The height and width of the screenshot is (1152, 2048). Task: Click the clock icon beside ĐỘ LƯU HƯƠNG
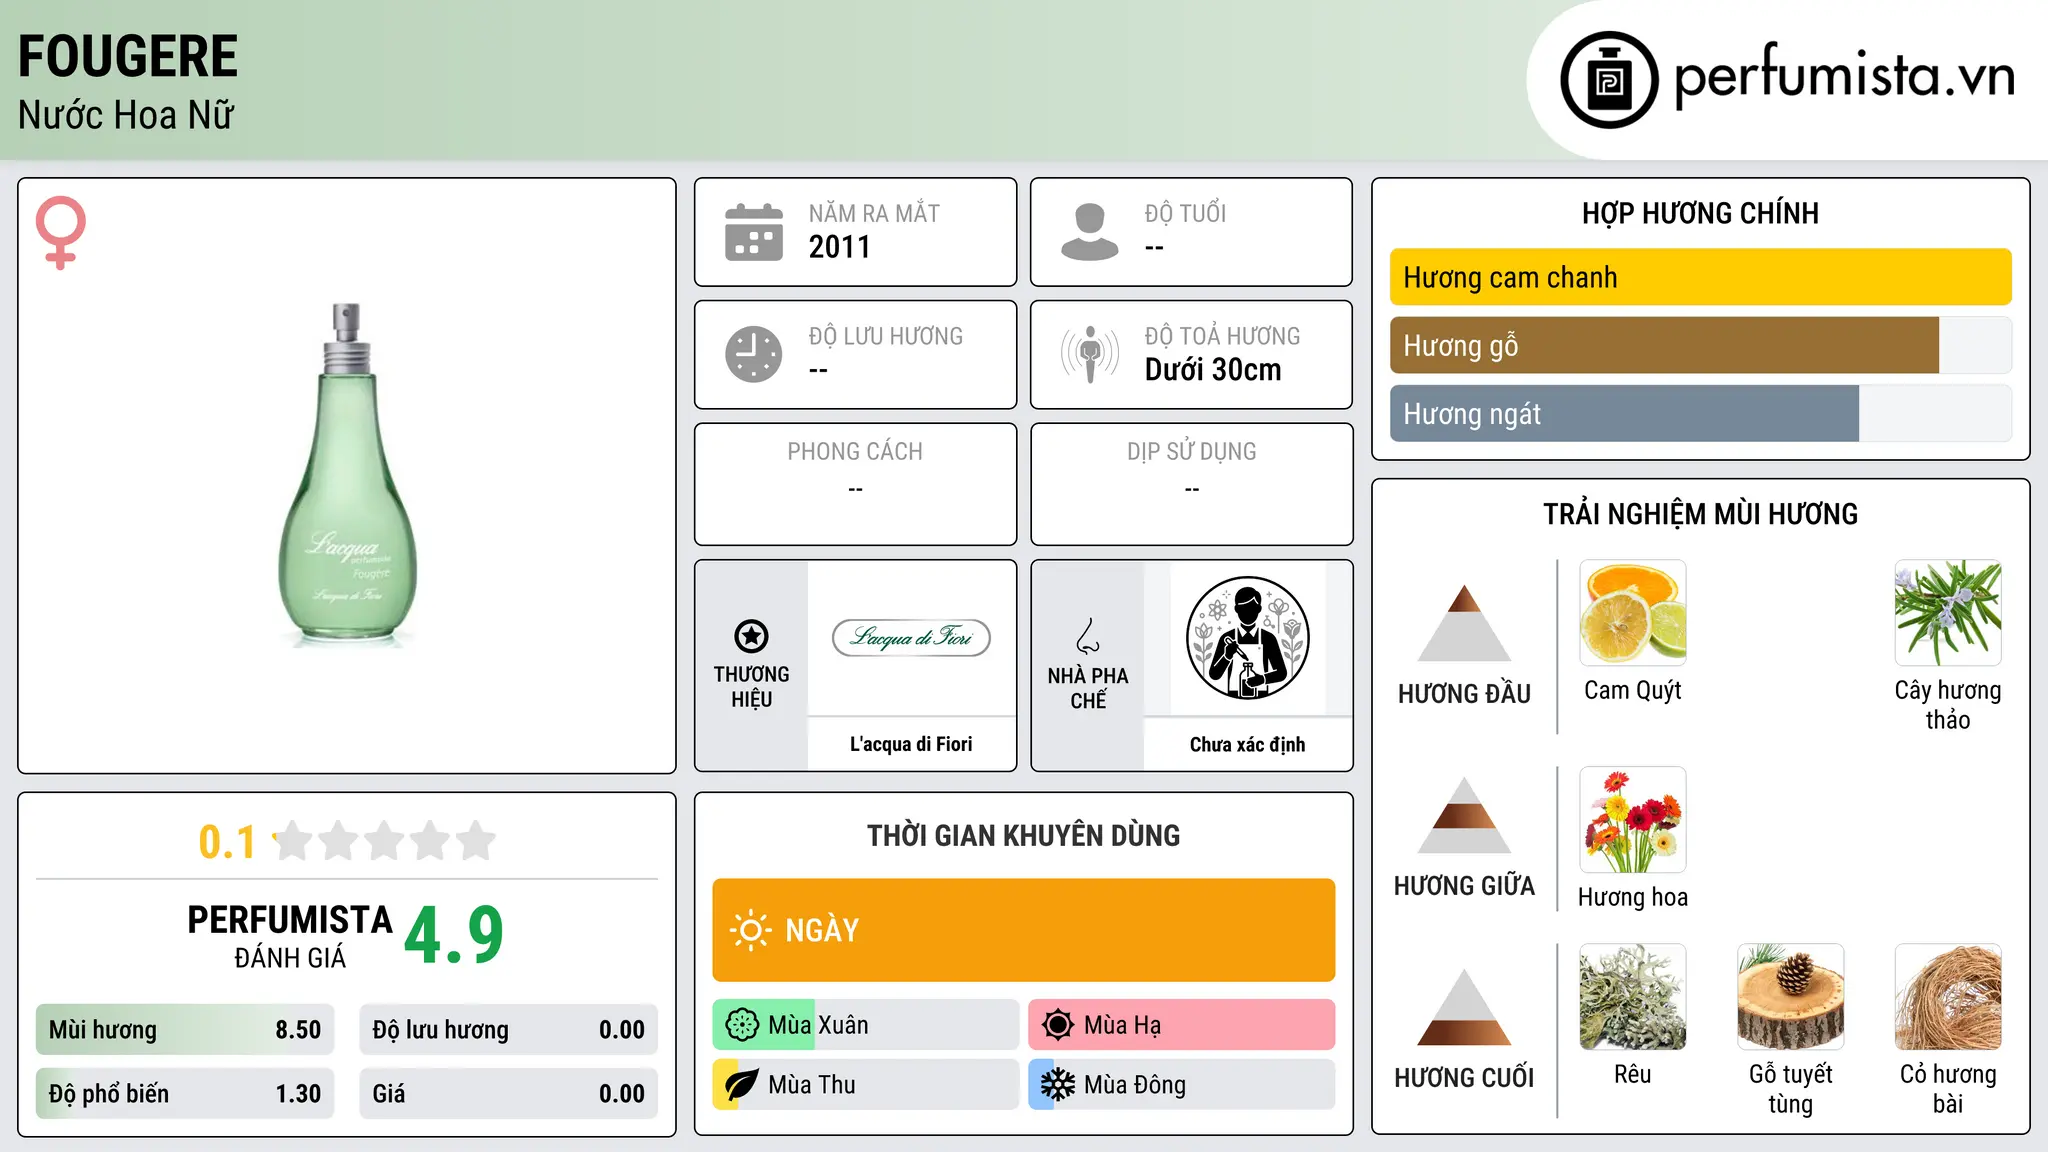754,354
